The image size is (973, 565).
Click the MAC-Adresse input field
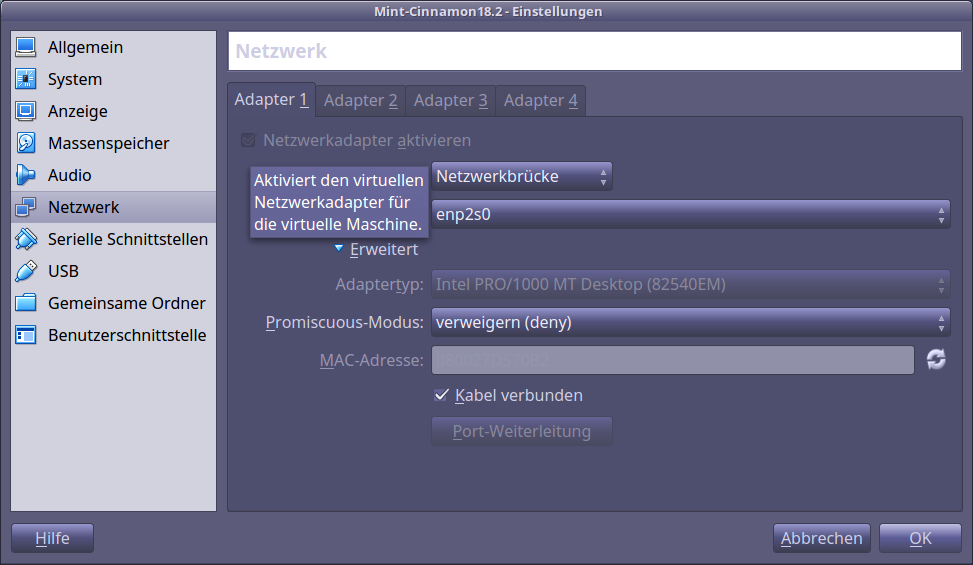click(x=673, y=360)
